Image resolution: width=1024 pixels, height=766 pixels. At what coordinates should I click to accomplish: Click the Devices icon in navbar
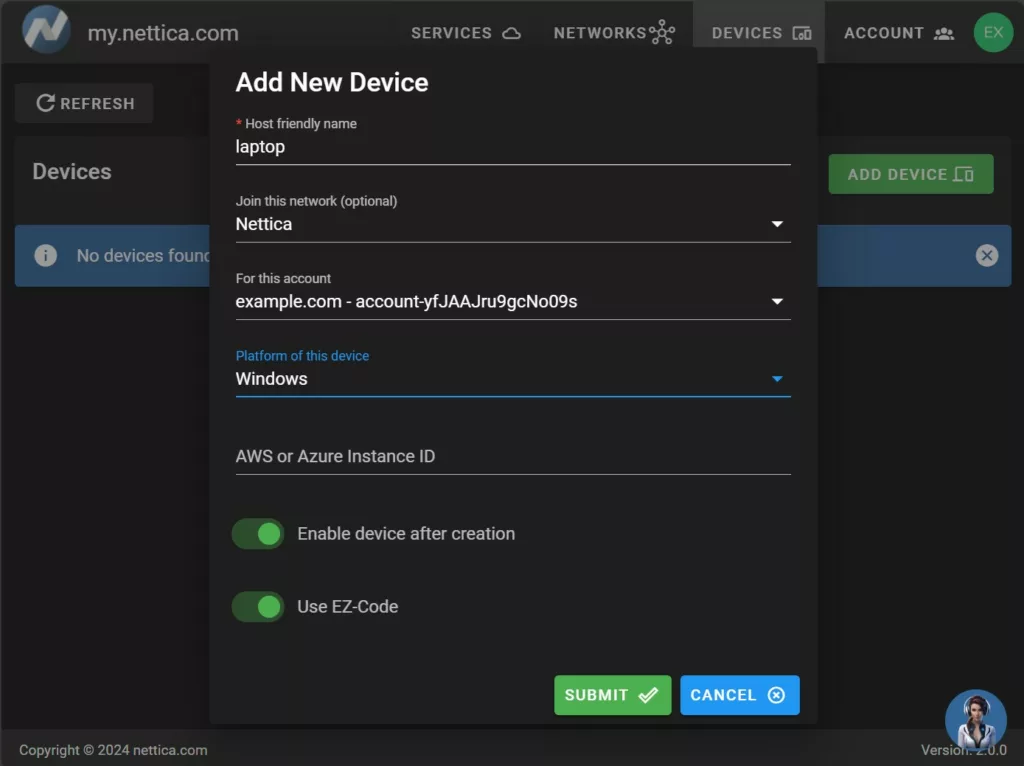coord(802,33)
